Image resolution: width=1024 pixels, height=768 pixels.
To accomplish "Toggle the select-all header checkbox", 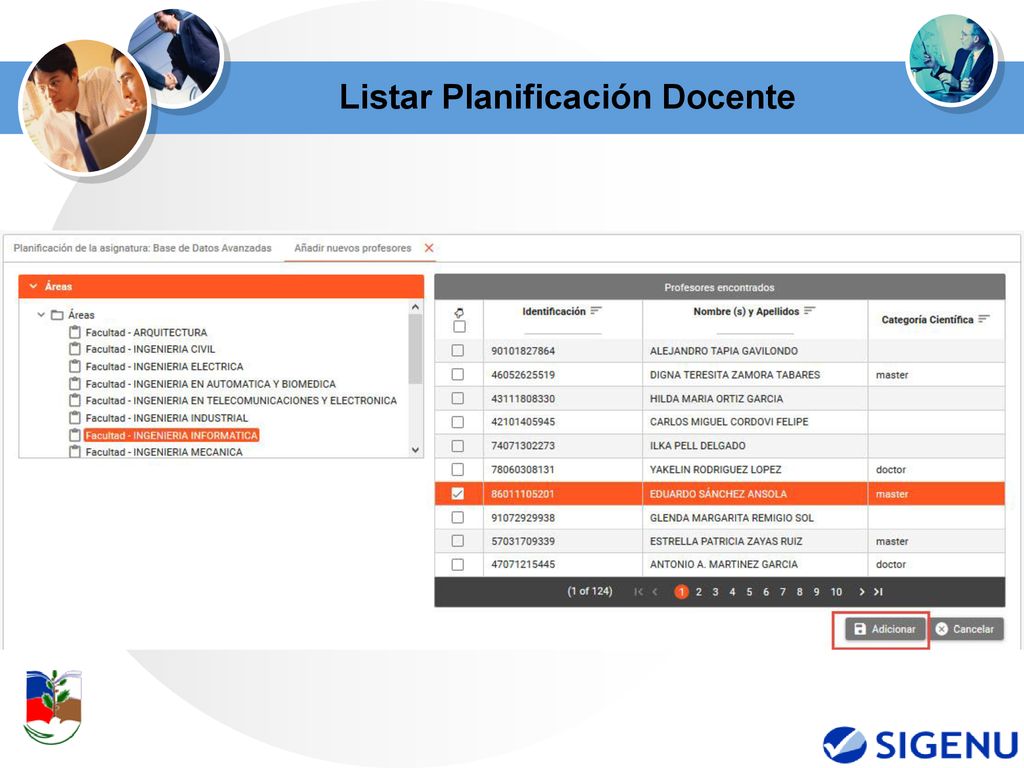I will [460, 327].
